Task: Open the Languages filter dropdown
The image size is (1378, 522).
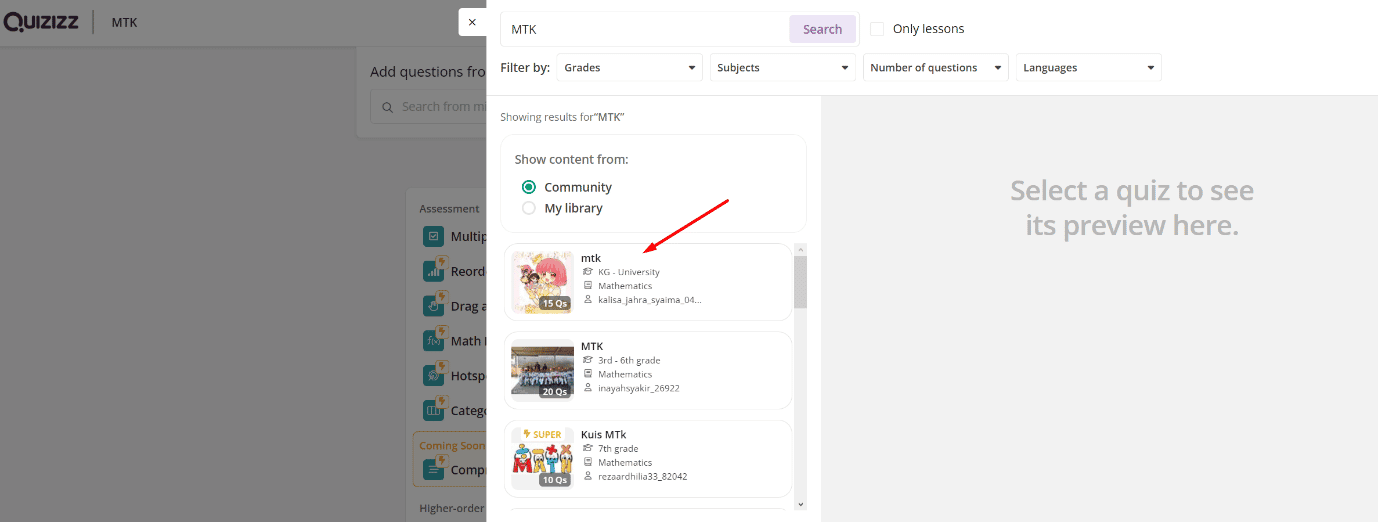Action: coord(1089,67)
